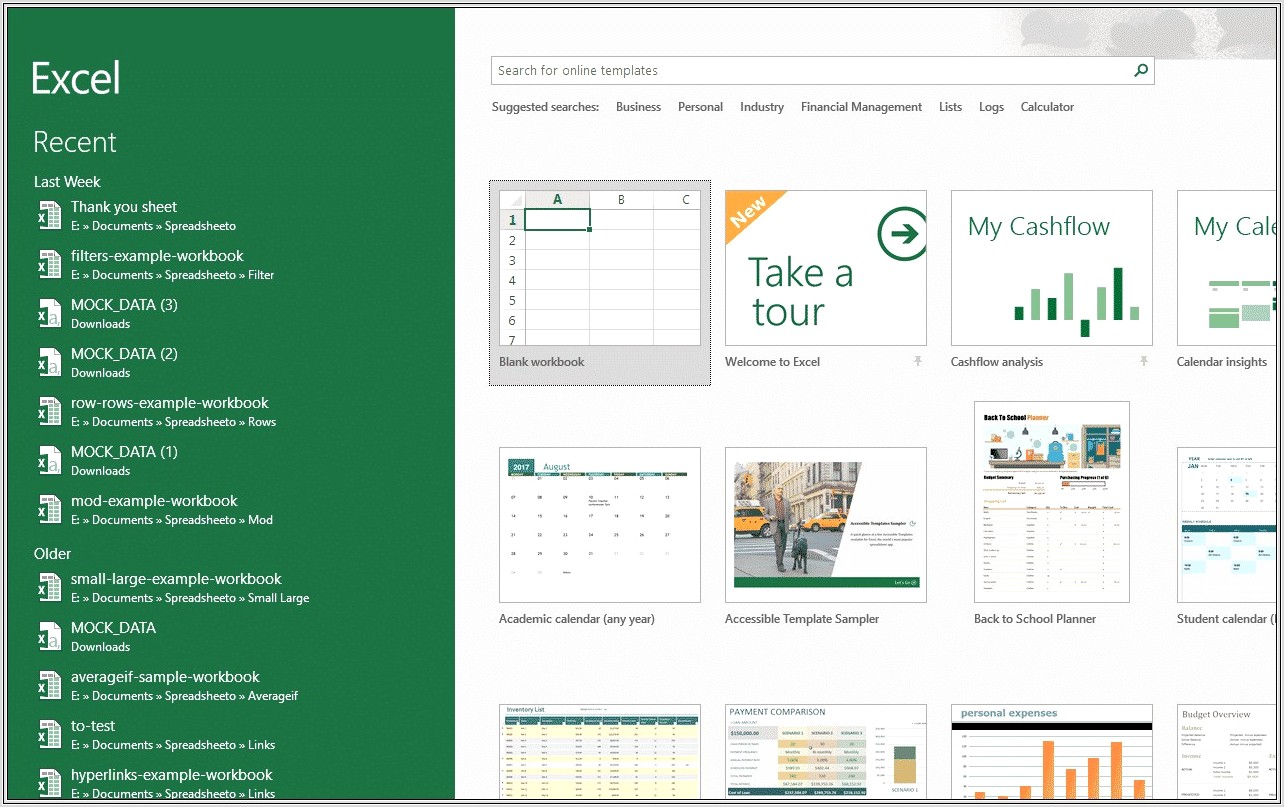Image resolution: width=1284 pixels, height=807 pixels.
Task: Click the file icon beside hyperlinks-example-workbook
Action: [49, 783]
